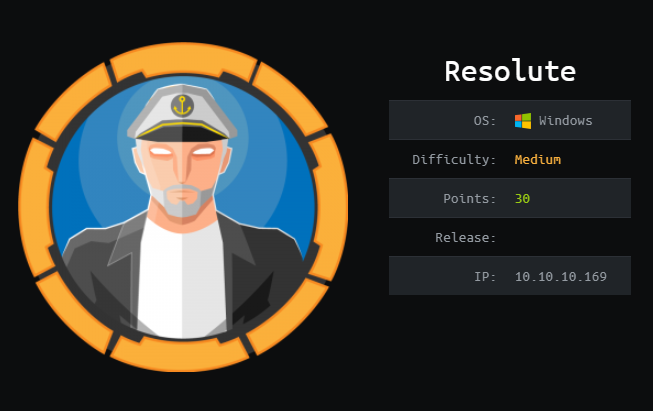The height and width of the screenshot is (411, 653).
Task: Click the Resolute machine title
Action: tap(510, 71)
